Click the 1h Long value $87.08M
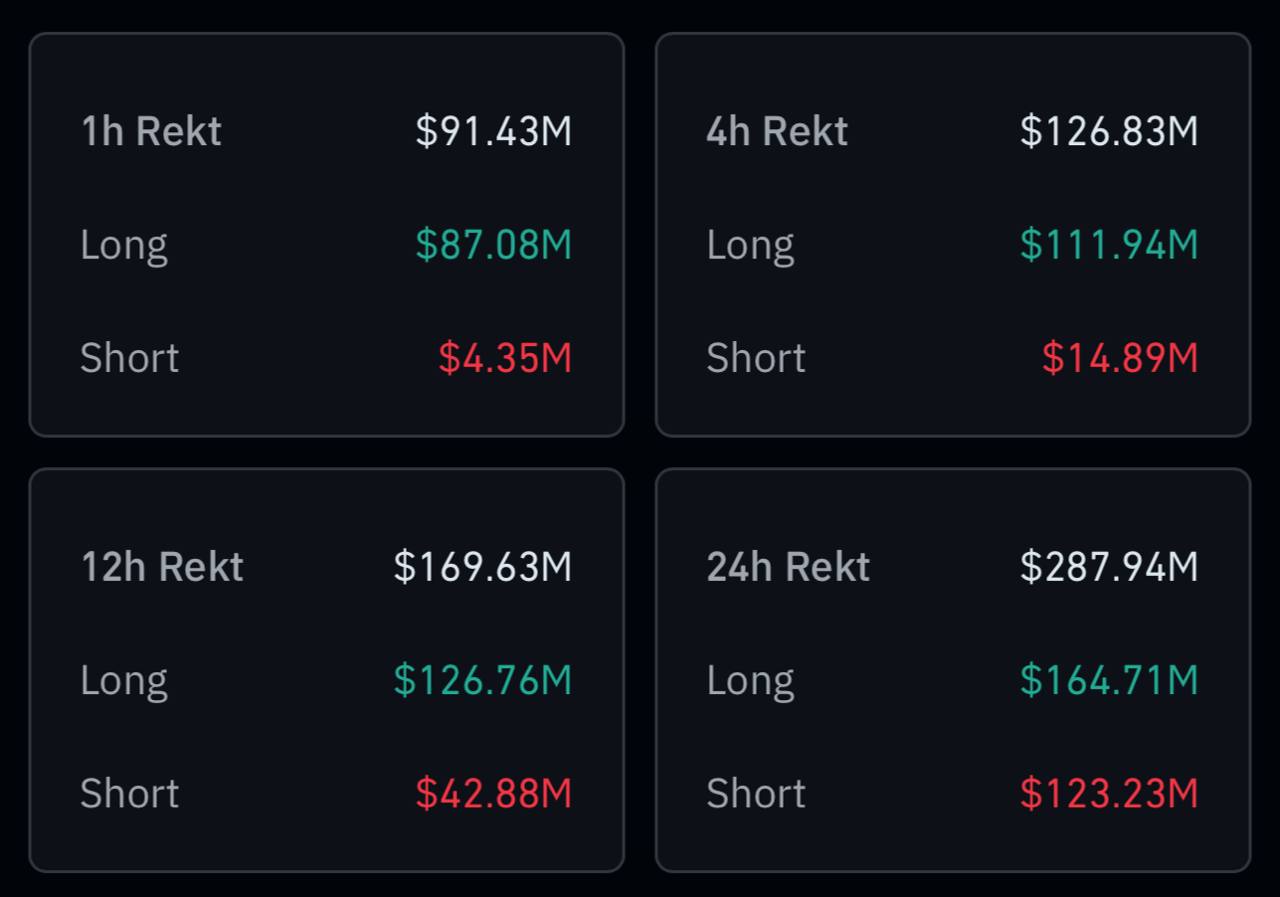The width and height of the screenshot is (1280, 897). click(x=493, y=245)
